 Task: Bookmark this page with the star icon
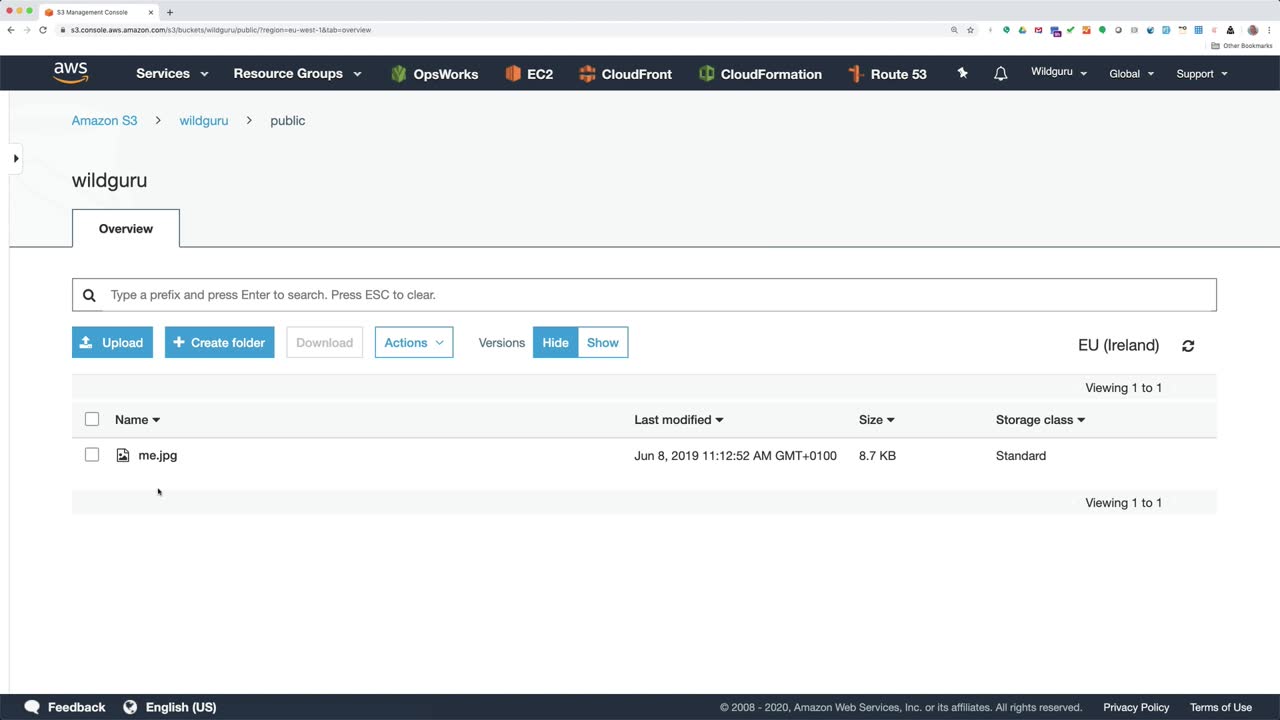[970, 30]
